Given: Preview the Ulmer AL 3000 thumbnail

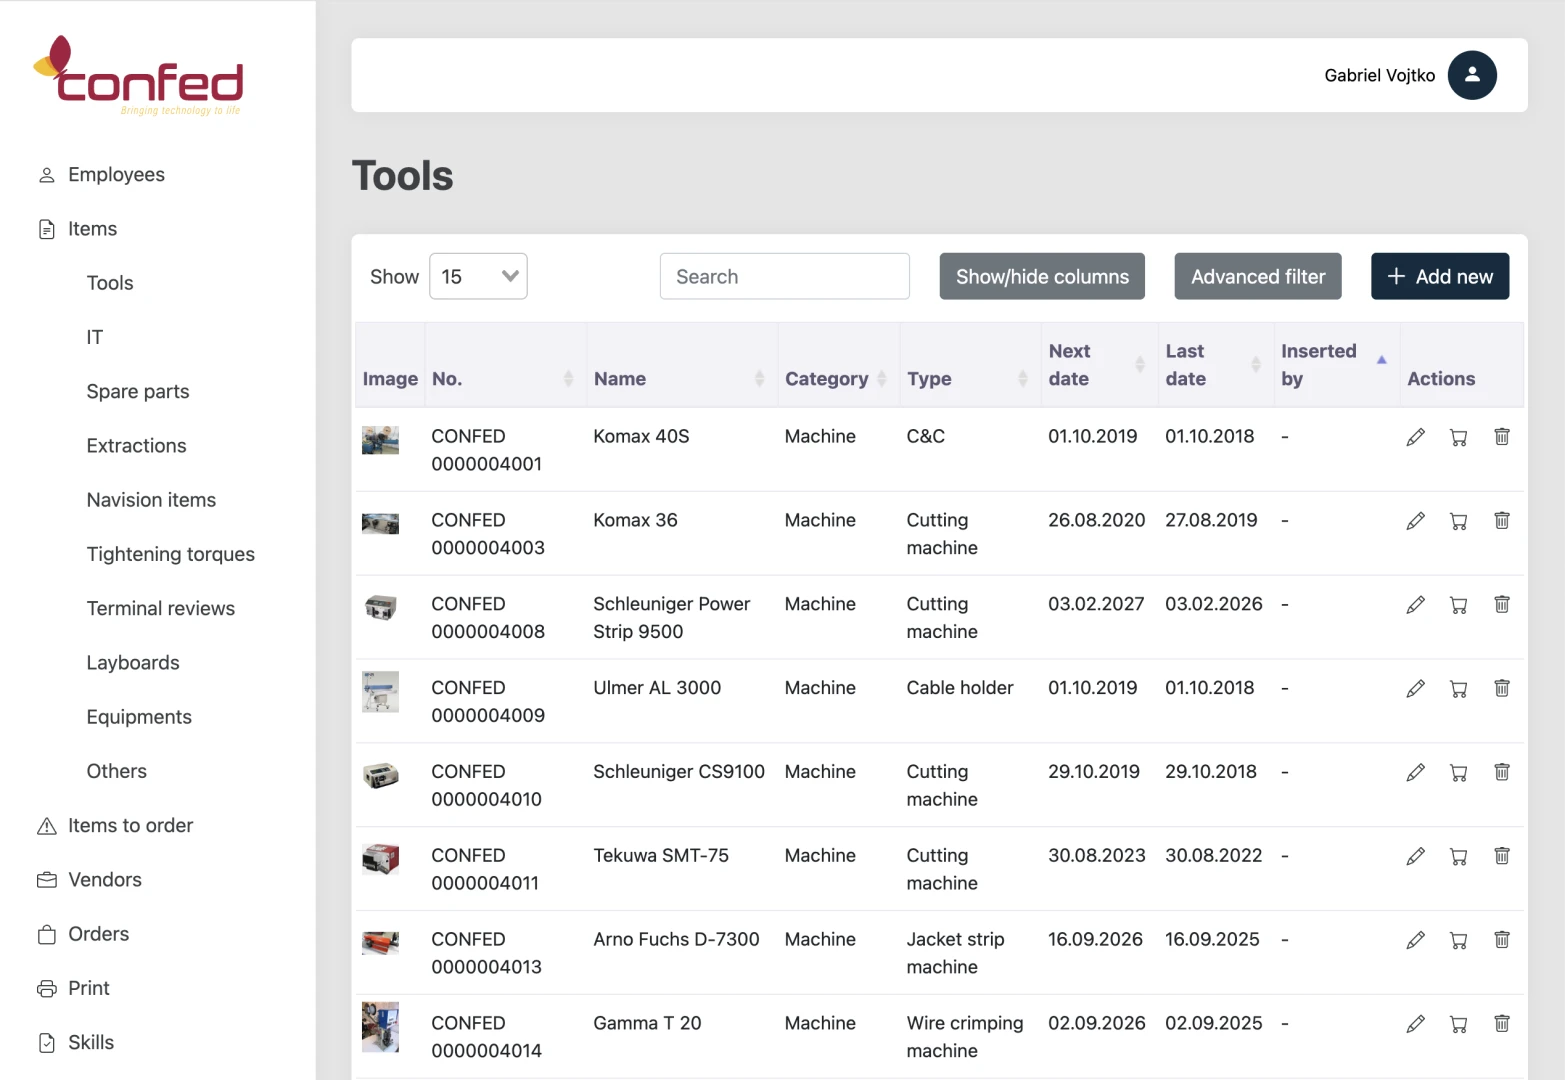Looking at the screenshot, I should point(380,691).
